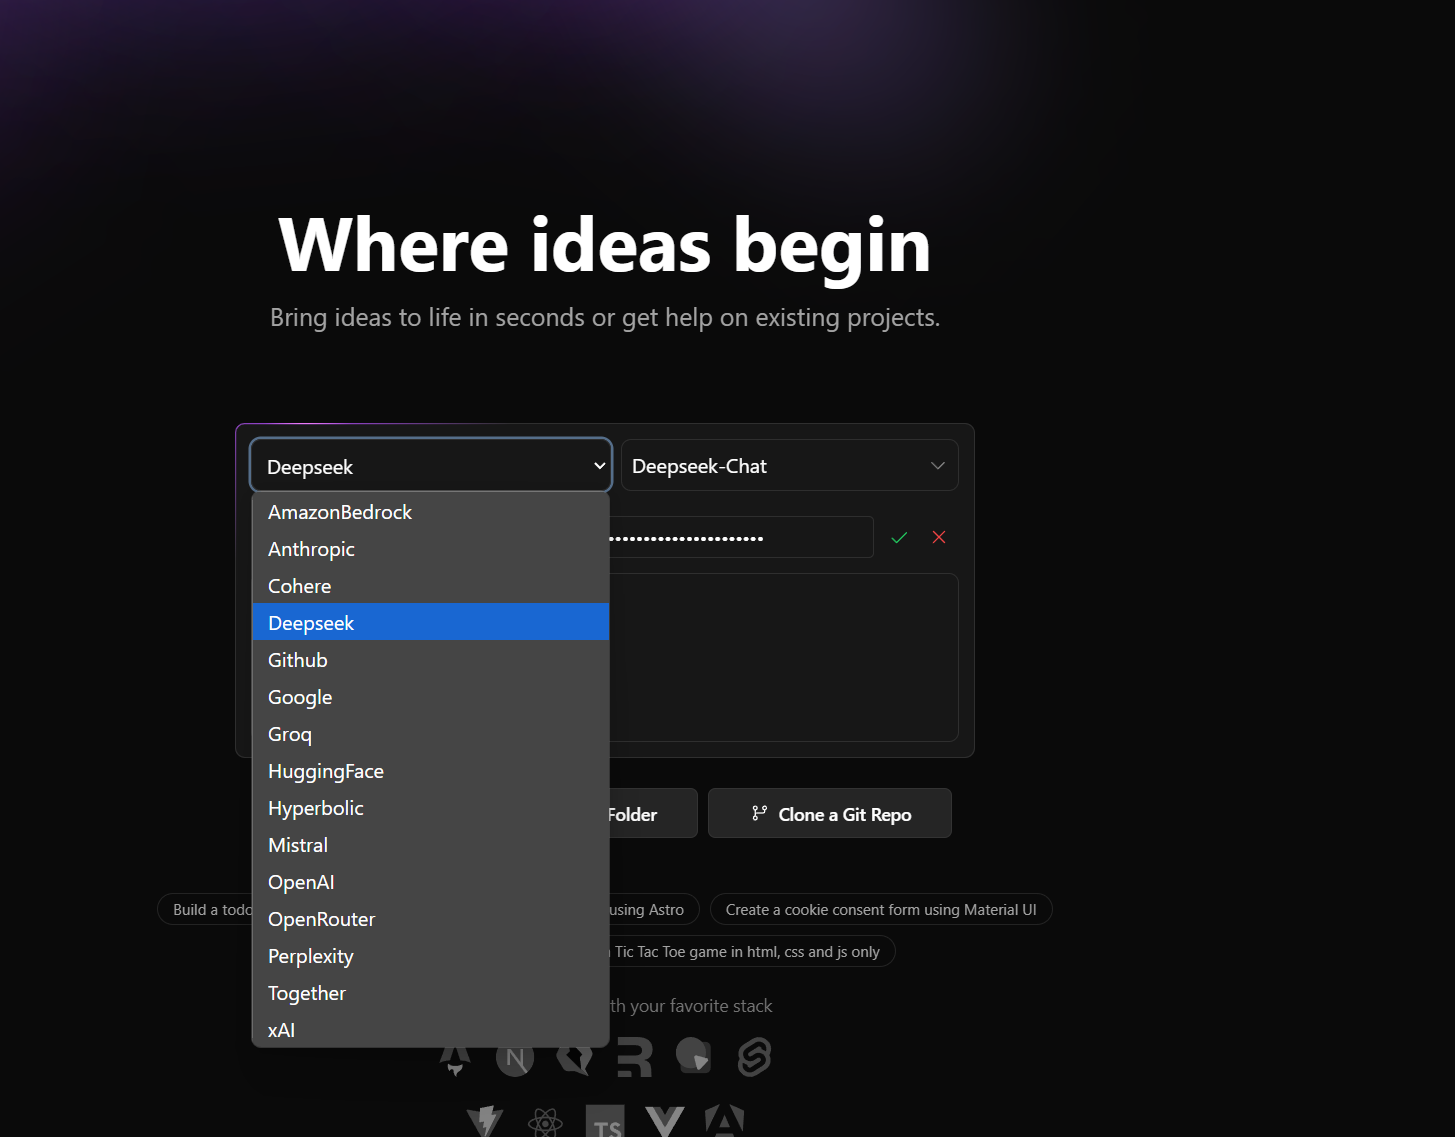Image resolution: width=1455 pixels, height=1137 pixels.
Task: Collapse the Deepseek provider select box
Action: [x=431, y=466]
